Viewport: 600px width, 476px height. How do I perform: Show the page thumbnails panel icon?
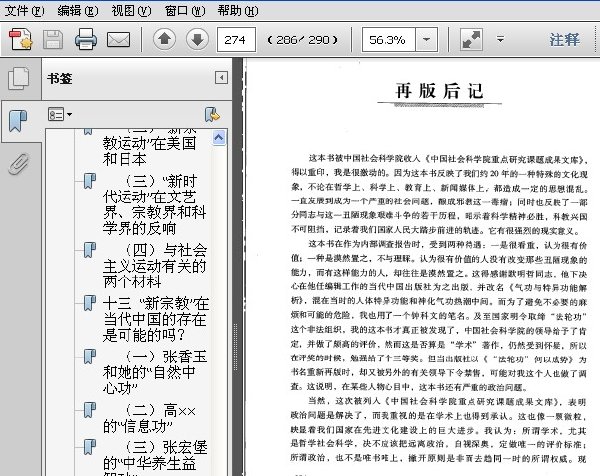tap(19, 79)
